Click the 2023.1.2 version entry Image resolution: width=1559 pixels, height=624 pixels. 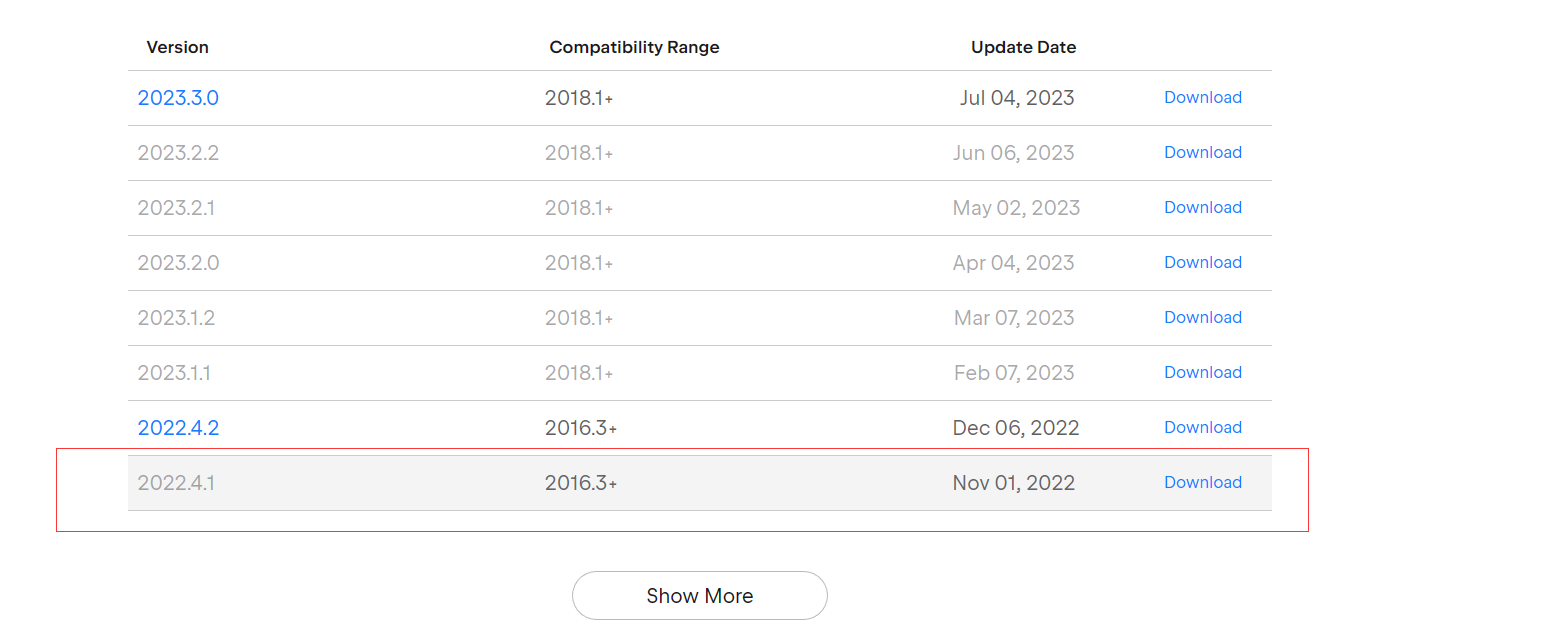pyautogui.click(x=176, y=318)
